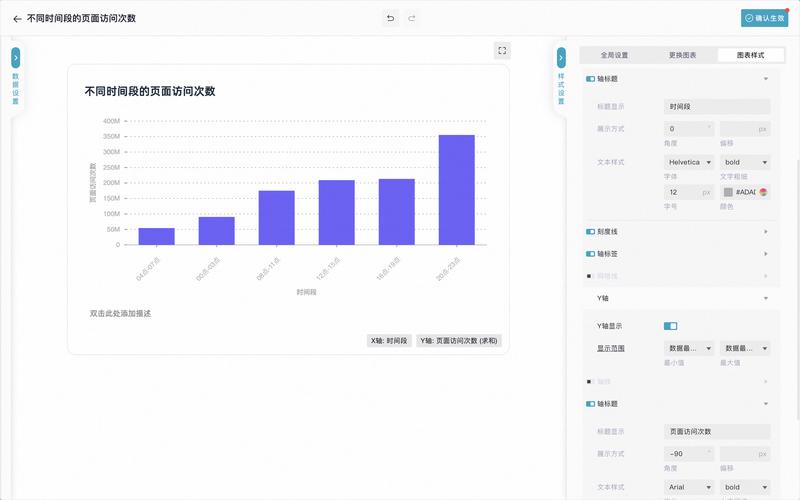
Task: Click the gray #ADAI color swatch
Action: (x=728, y=192)
